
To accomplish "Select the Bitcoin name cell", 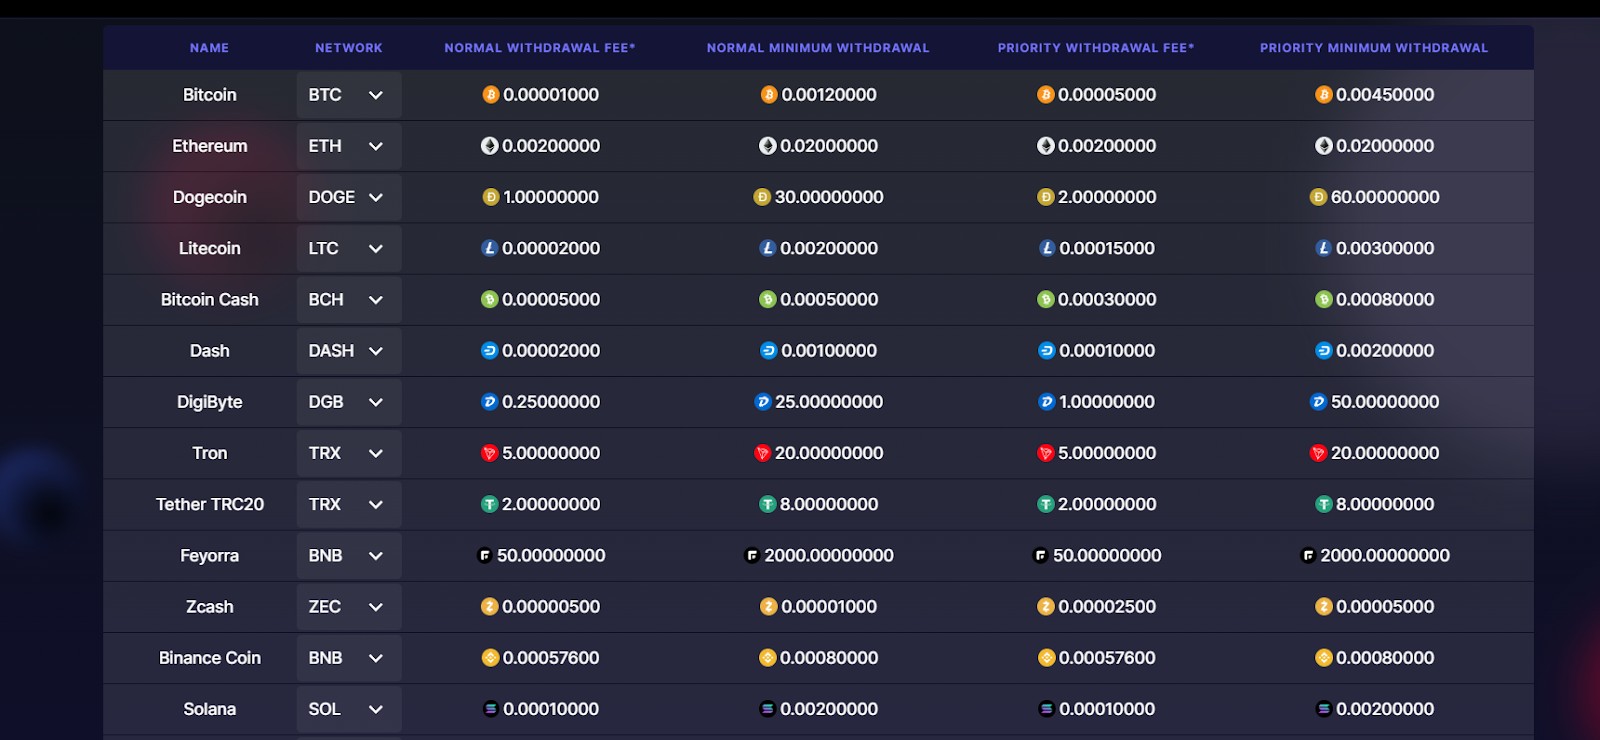I will pos(210,95).
